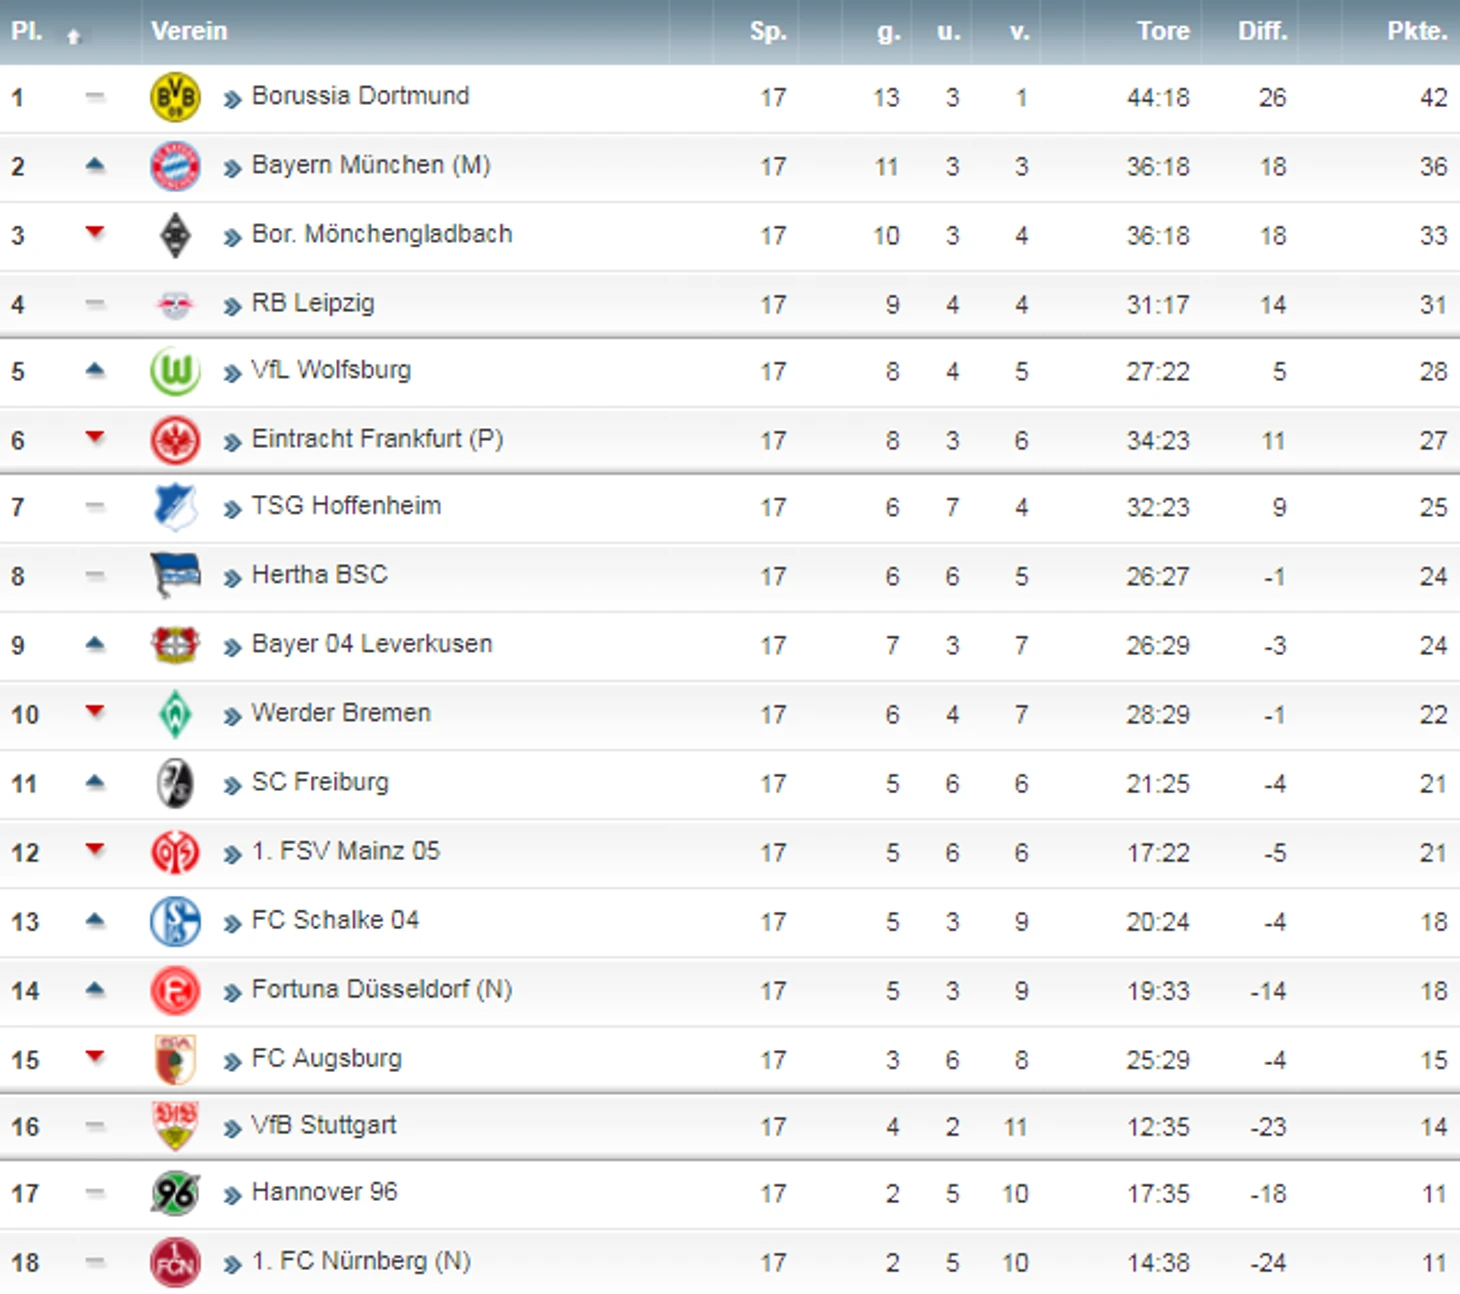Sort table by the Pl. arrow

[73, 36]
